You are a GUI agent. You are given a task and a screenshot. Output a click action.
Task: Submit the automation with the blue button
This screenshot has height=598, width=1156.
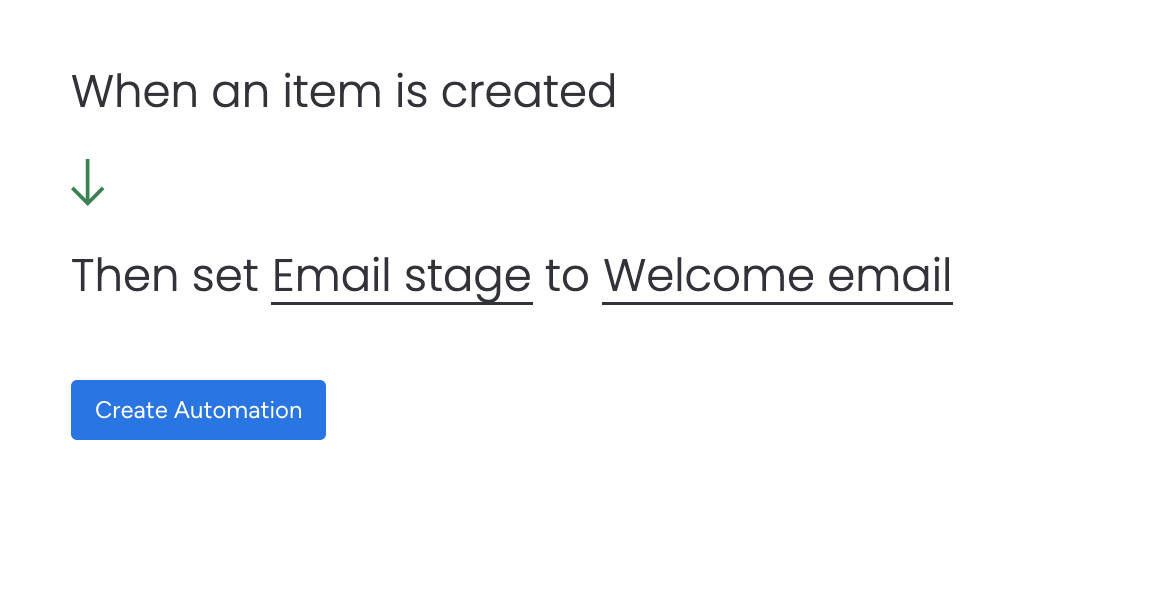coord(198,410)
